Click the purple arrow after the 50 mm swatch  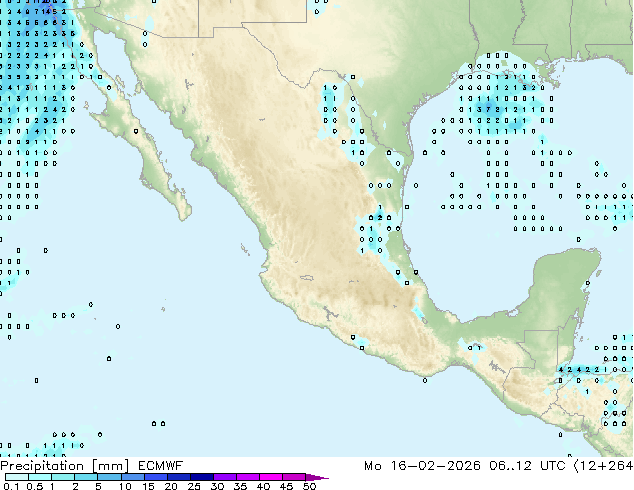317,477
